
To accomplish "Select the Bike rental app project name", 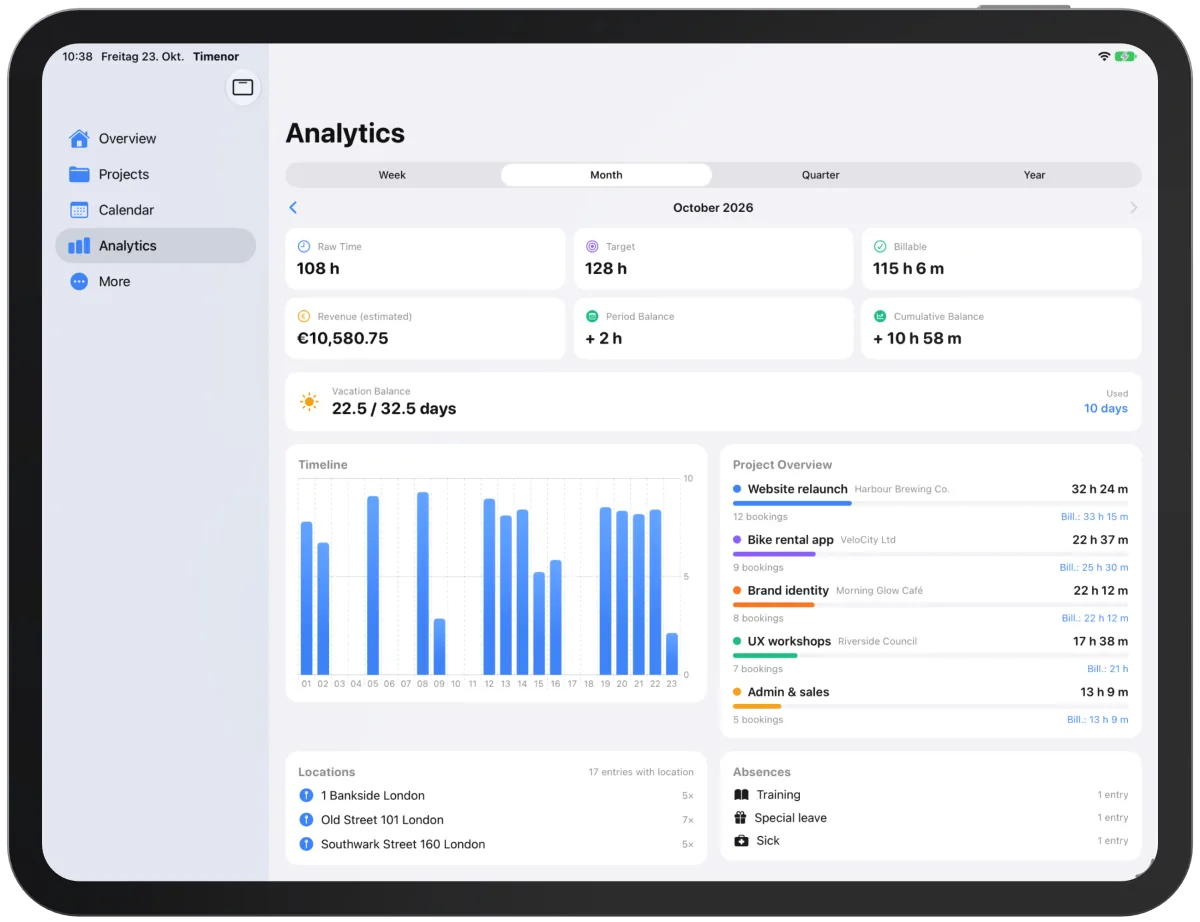I will pyautogui.click(x=790, y=540).
